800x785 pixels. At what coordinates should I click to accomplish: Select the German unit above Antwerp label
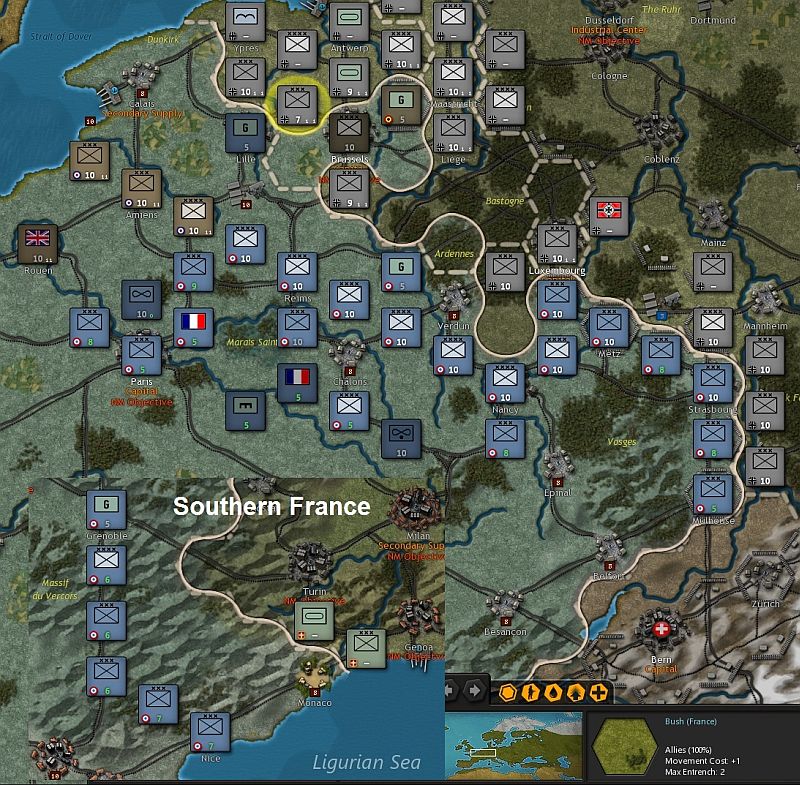(x=349, y=21)
